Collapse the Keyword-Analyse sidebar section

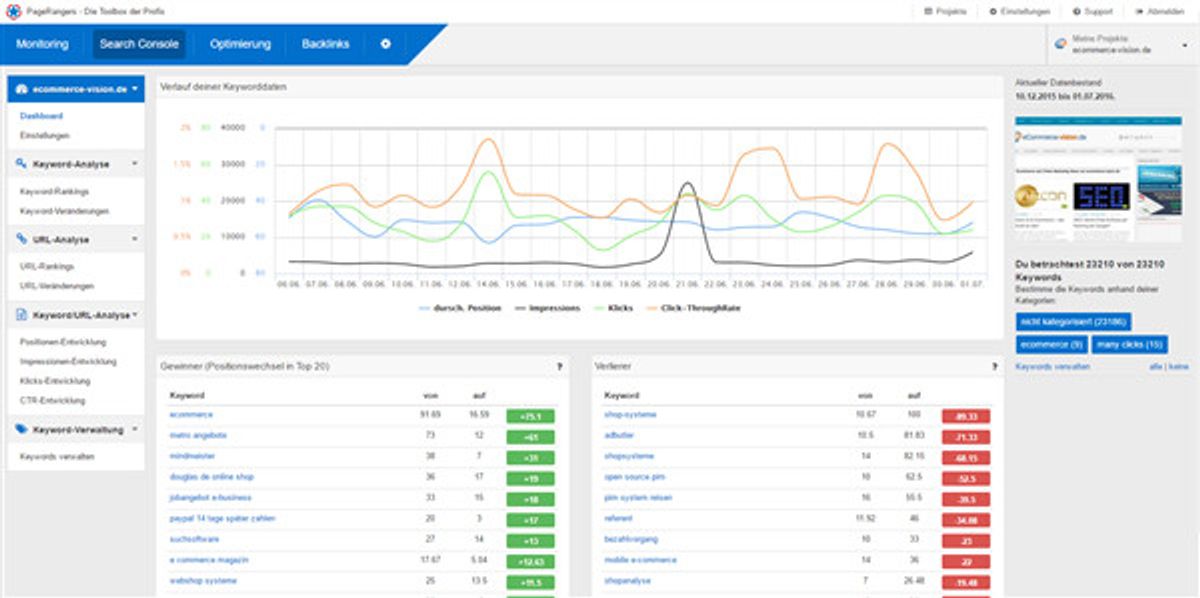(x=76, y=163)
